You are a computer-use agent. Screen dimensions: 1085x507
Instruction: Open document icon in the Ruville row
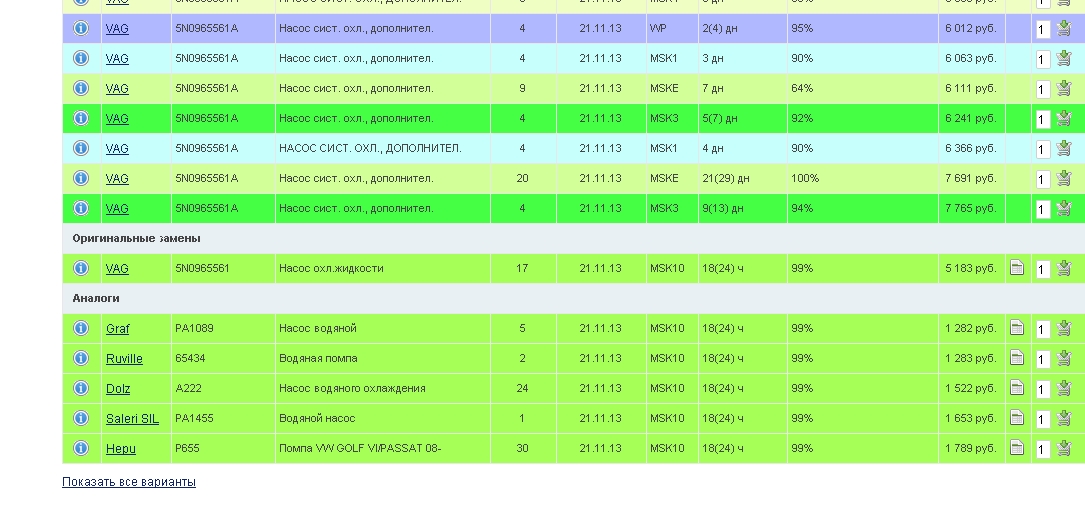(1016, 357)
